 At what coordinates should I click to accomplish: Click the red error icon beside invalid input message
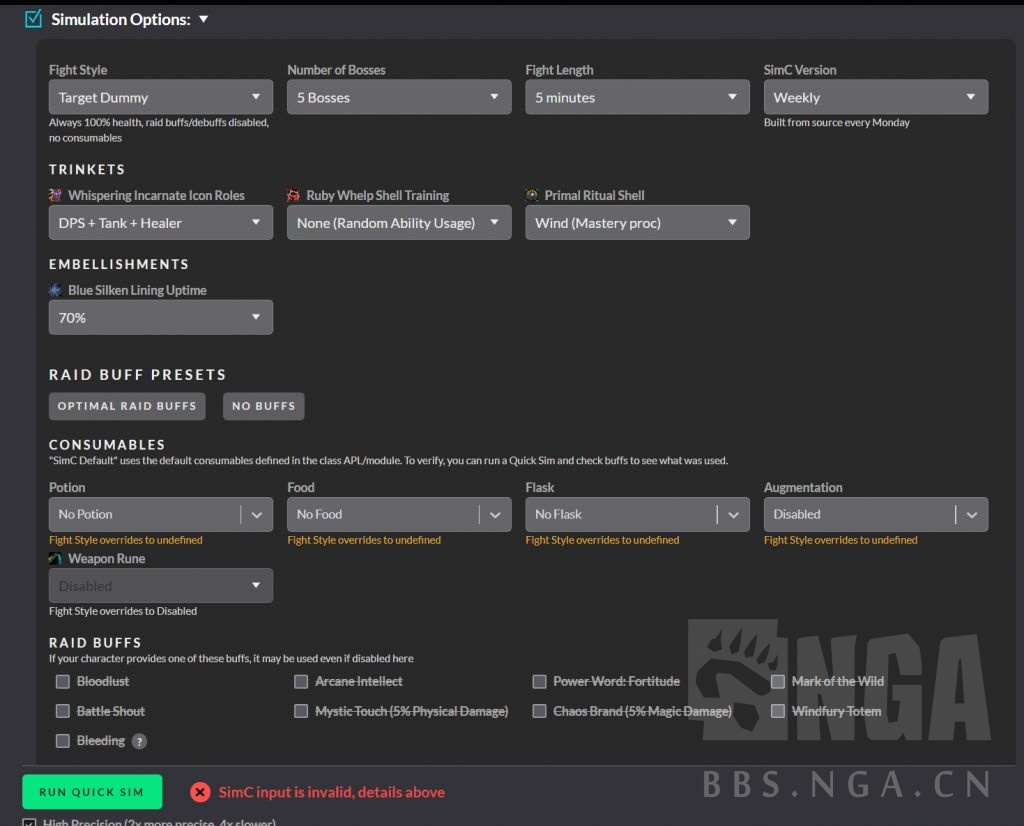(x=201, y=792)
